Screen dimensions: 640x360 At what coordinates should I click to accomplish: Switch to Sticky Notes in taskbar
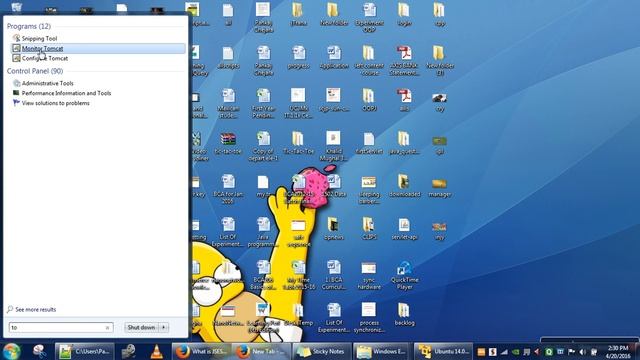click(x=322, y=351)
